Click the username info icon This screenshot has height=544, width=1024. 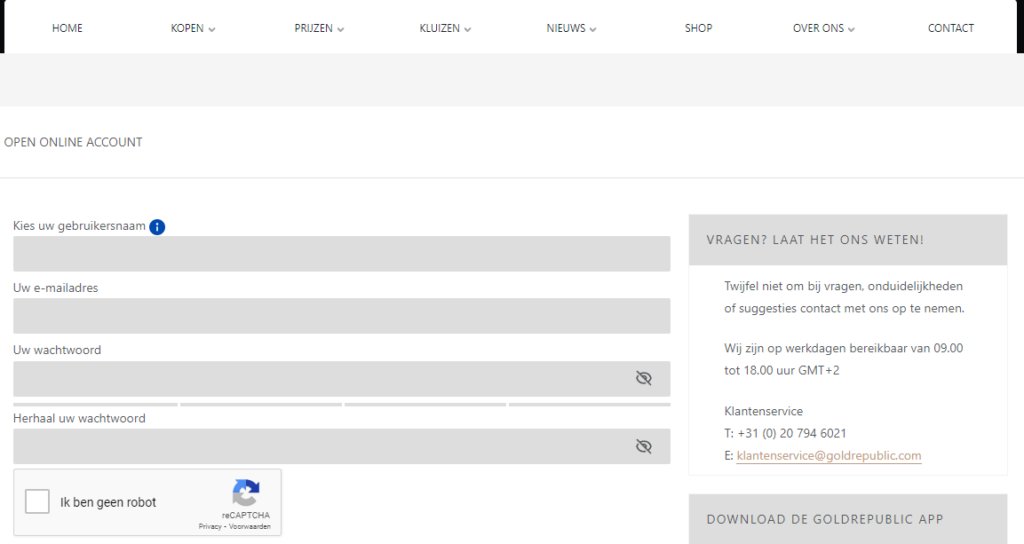click(157, 227)
